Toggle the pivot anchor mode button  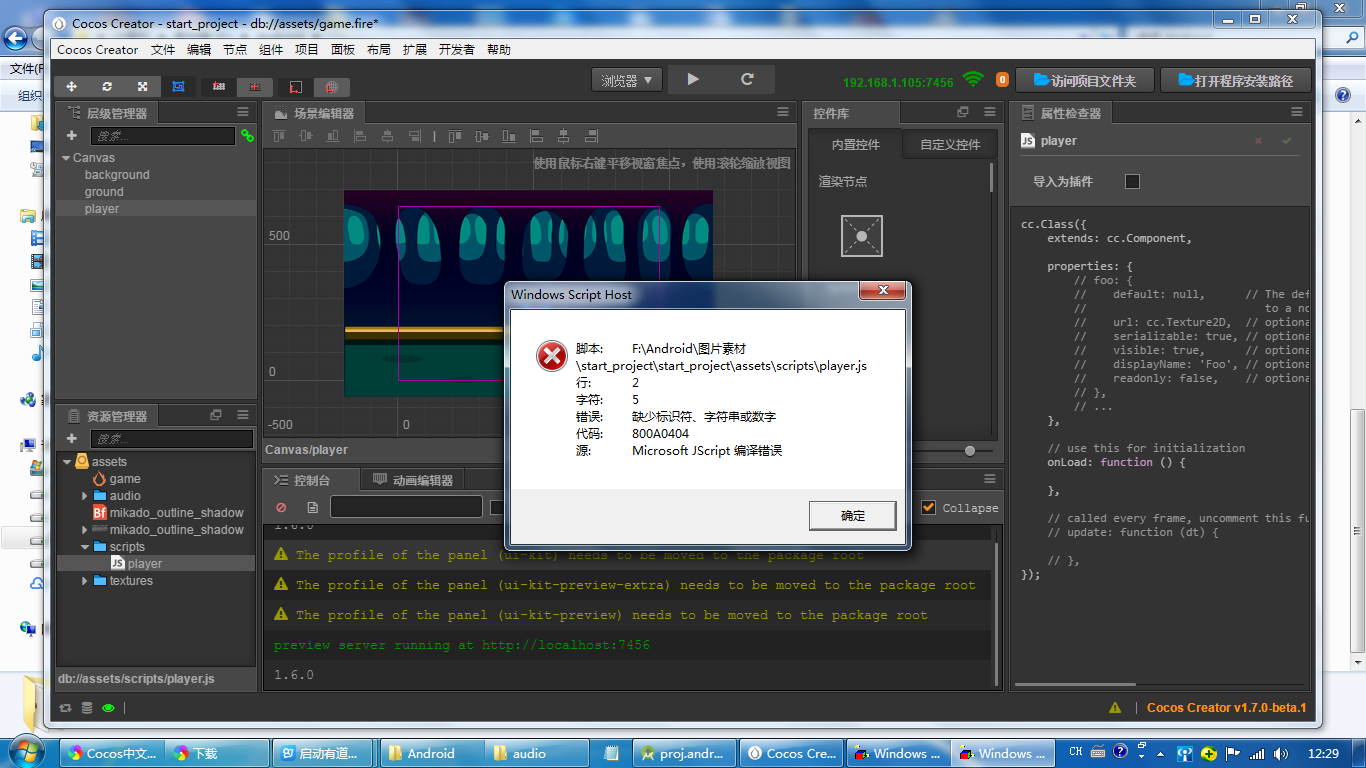tap(219, 87)
